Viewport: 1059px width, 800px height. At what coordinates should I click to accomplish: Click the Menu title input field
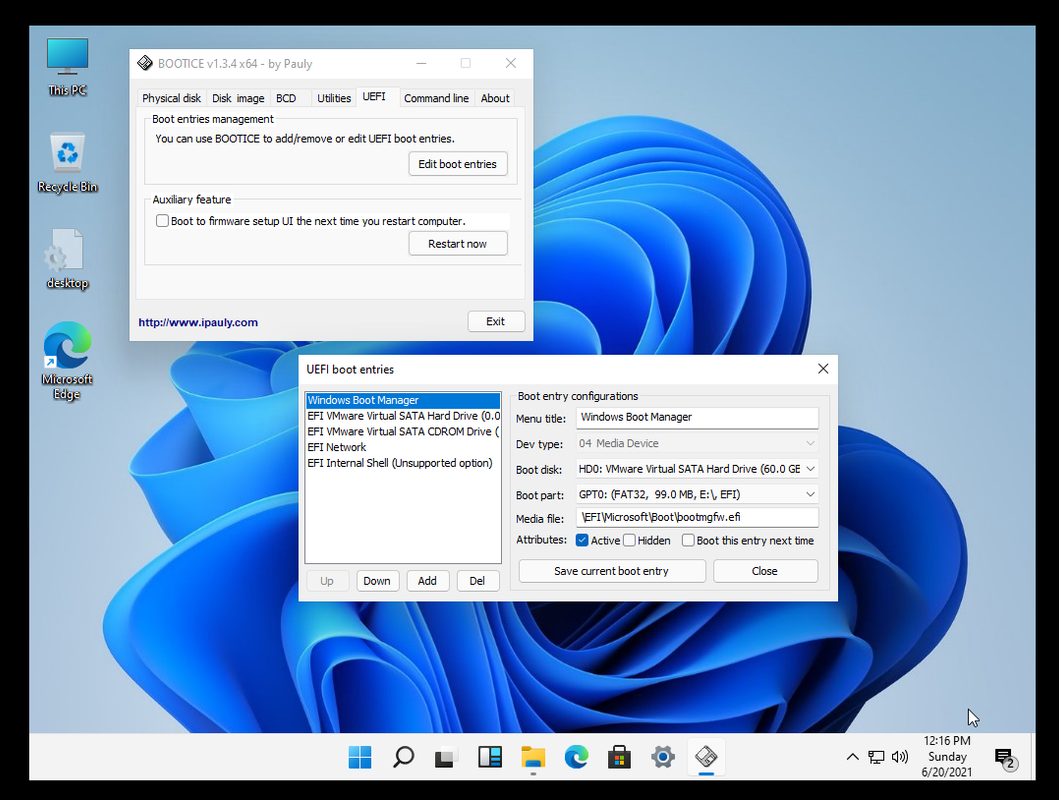tap(697, 417)
